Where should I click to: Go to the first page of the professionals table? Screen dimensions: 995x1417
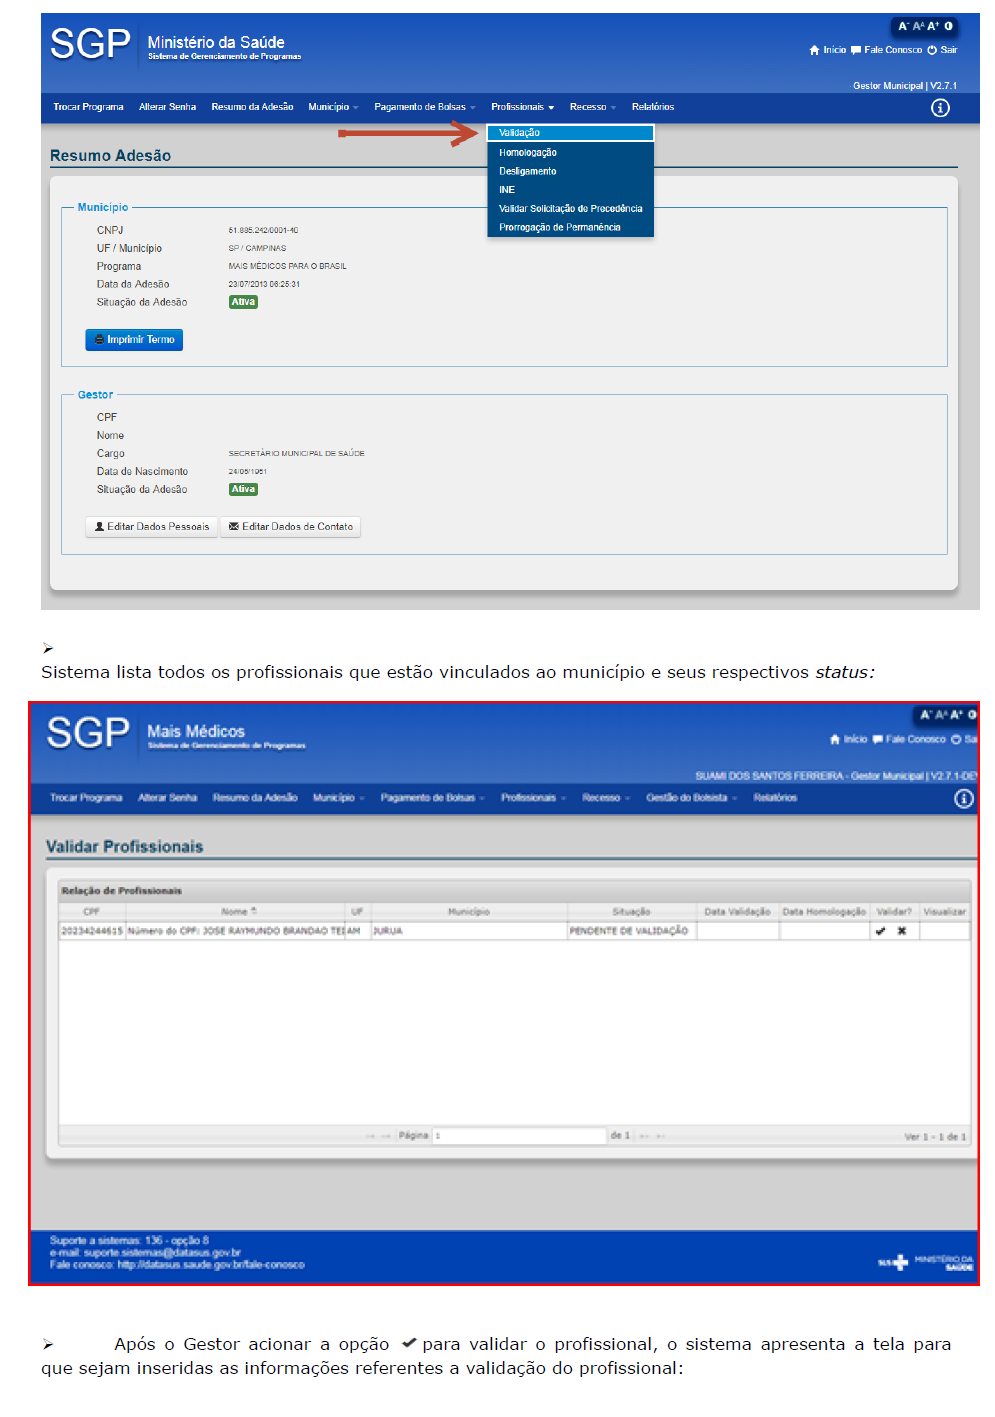point(370,1136)
